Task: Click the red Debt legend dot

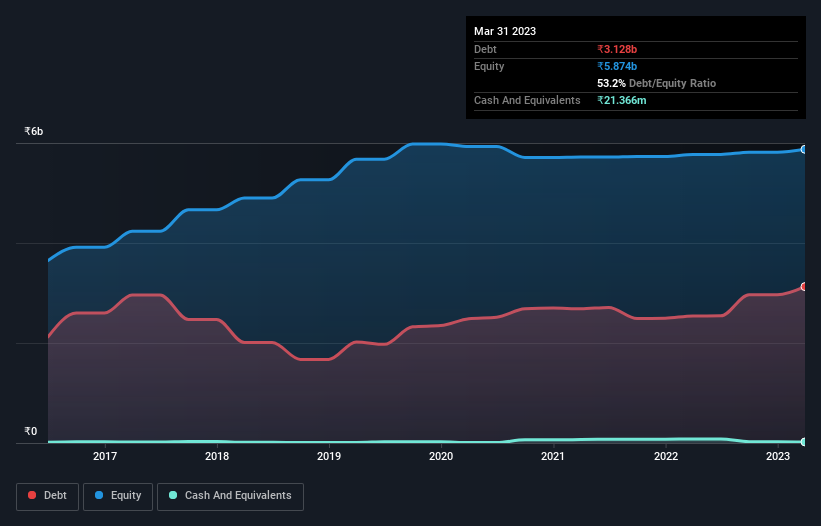Action: [x=32, y=495]
